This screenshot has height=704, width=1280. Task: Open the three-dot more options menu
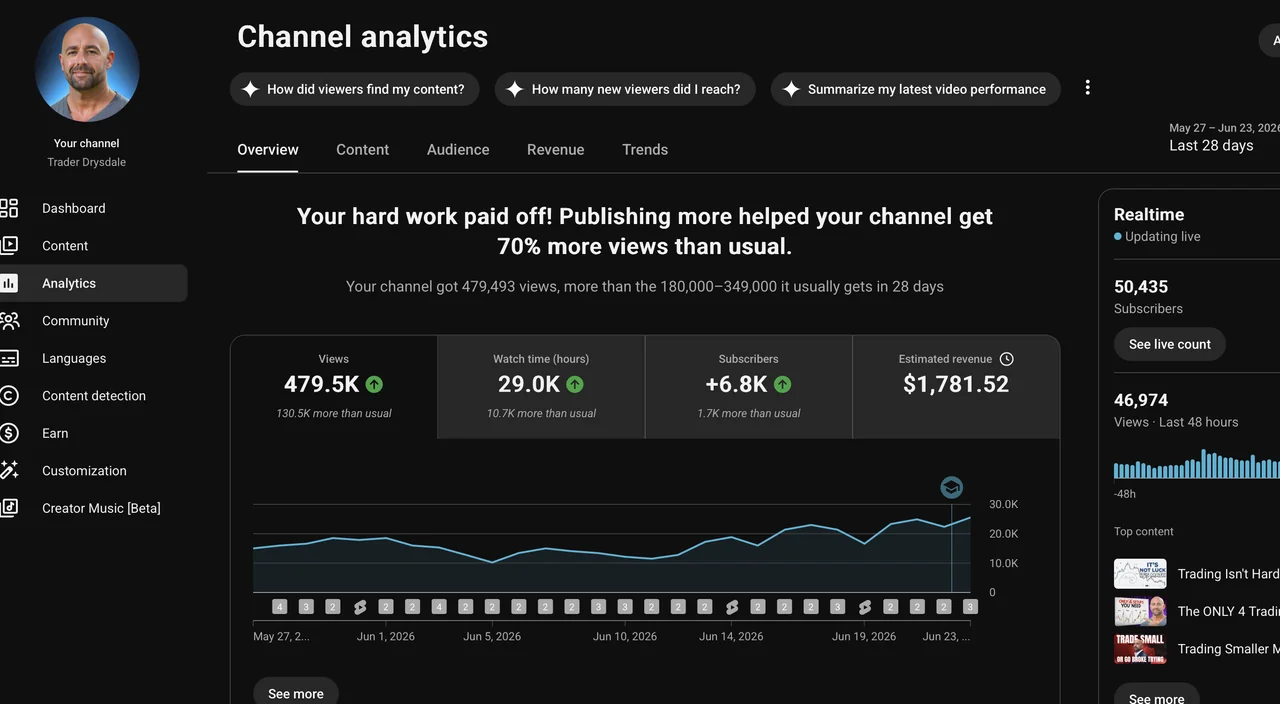1087,88
